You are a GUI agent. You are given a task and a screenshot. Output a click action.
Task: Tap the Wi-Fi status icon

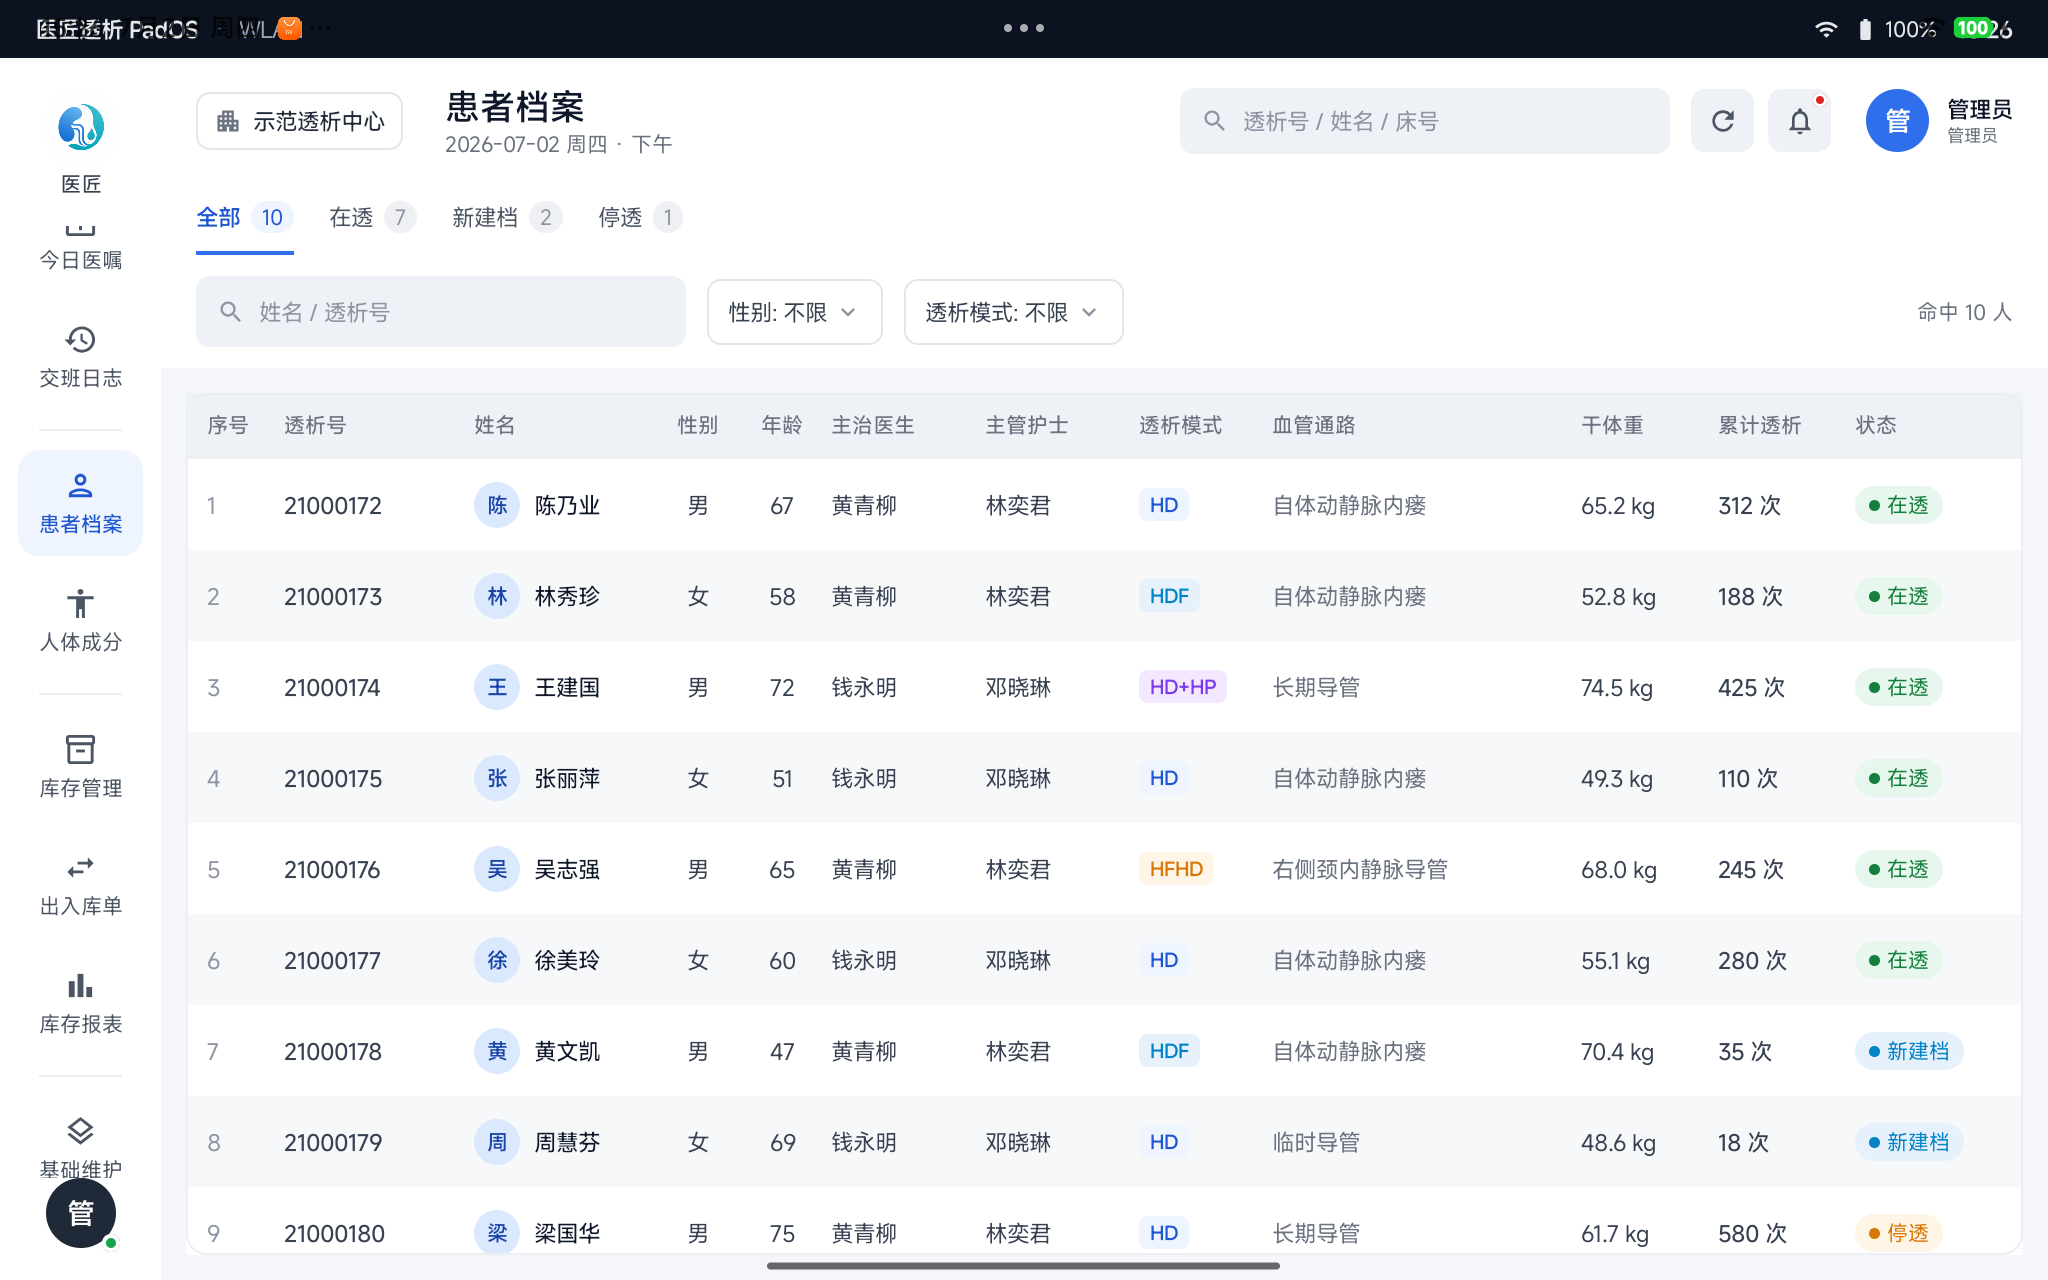tap(1826, 29)
